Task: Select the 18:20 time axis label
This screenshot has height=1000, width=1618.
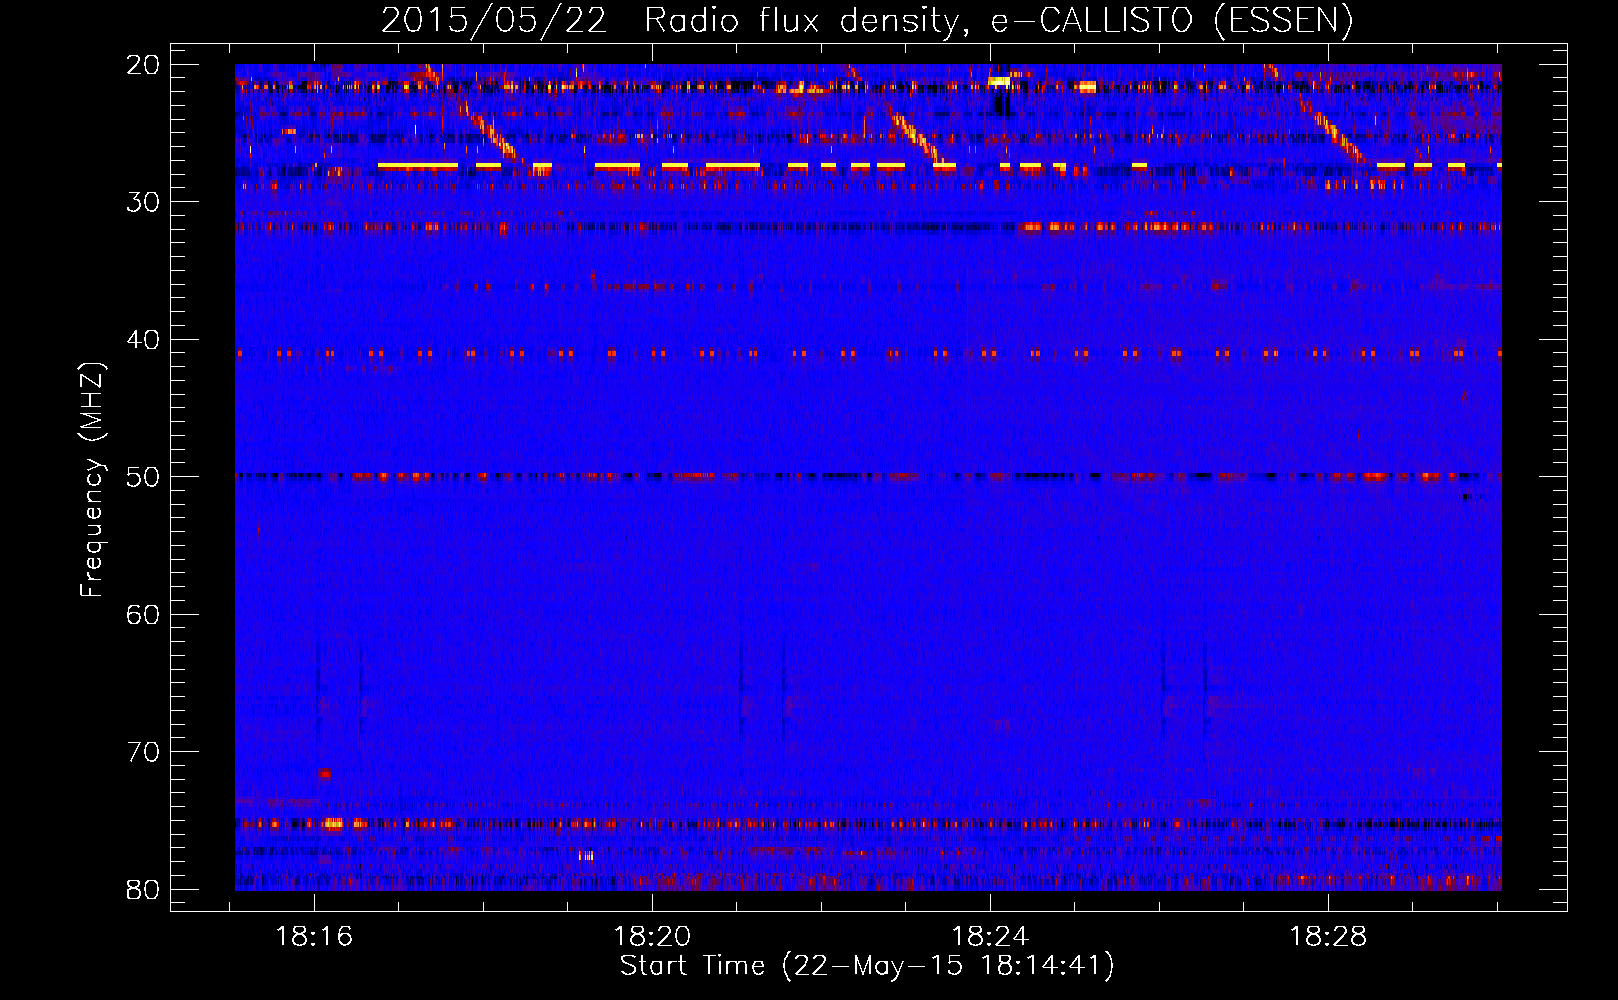Action: pos(652,937)
